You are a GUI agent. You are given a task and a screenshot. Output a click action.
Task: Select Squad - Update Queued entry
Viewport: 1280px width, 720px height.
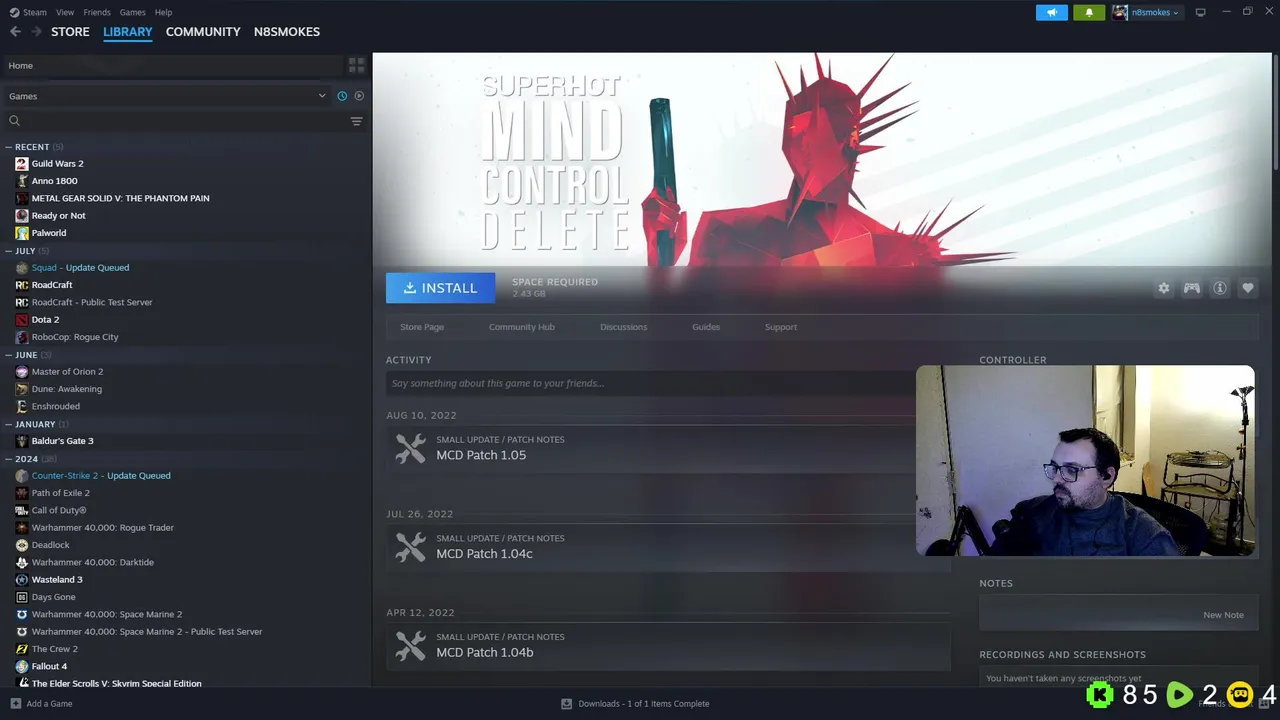(x=80, y=268)
